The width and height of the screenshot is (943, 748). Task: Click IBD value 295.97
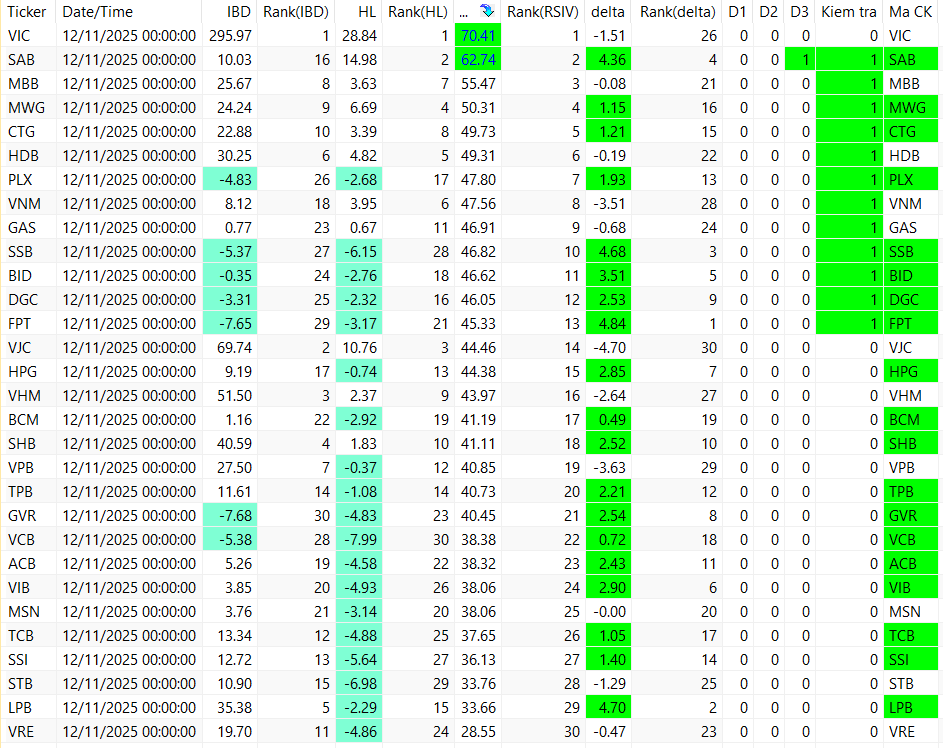(230, 35)
